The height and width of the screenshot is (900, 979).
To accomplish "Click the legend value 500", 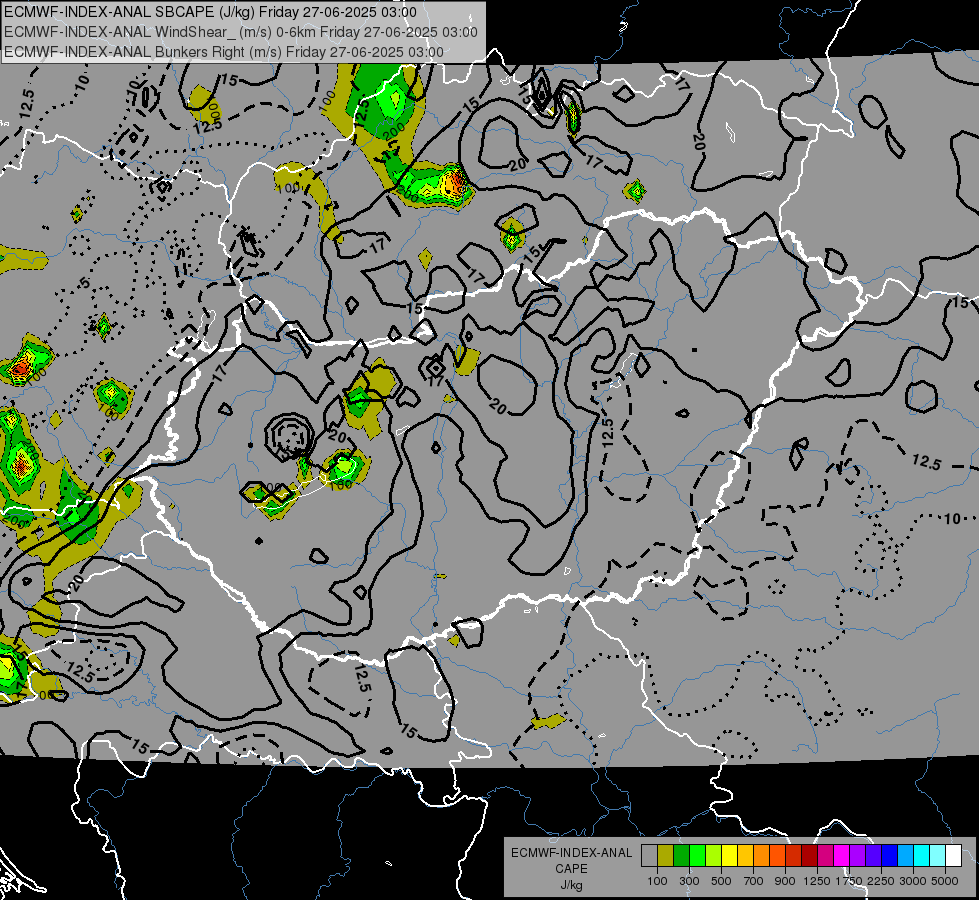I will (x=721, y=881).
